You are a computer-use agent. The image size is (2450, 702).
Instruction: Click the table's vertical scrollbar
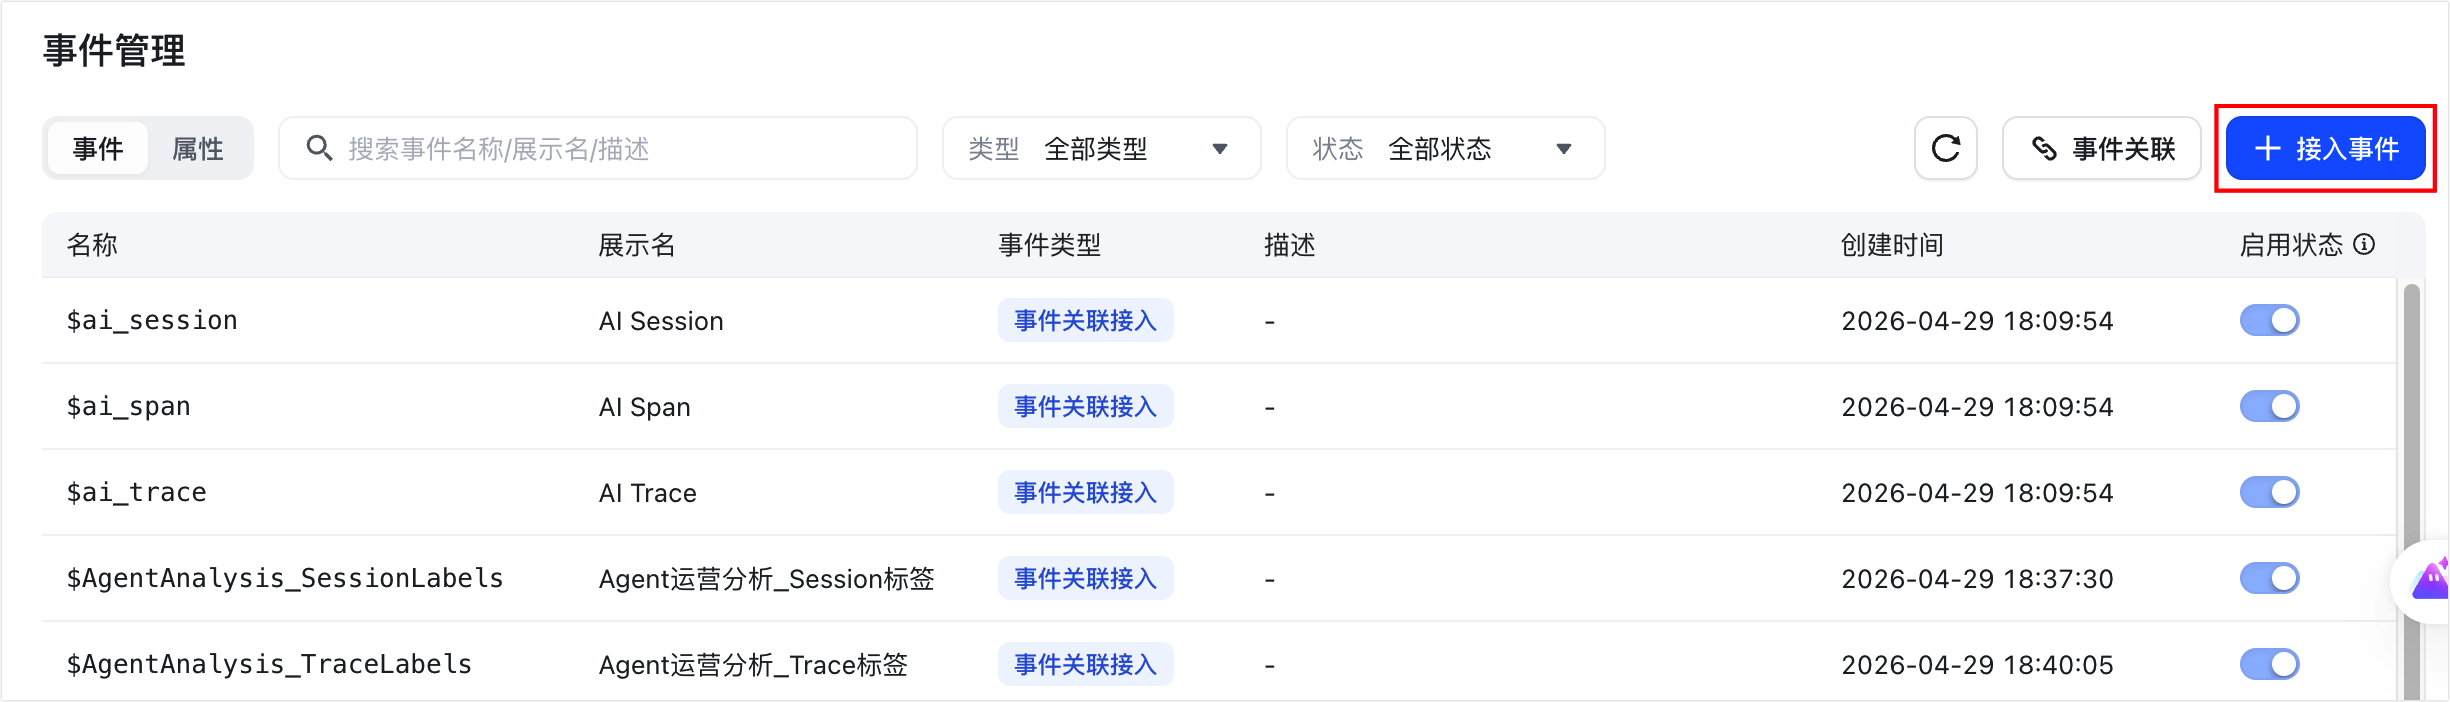(x=2411, y=490)
